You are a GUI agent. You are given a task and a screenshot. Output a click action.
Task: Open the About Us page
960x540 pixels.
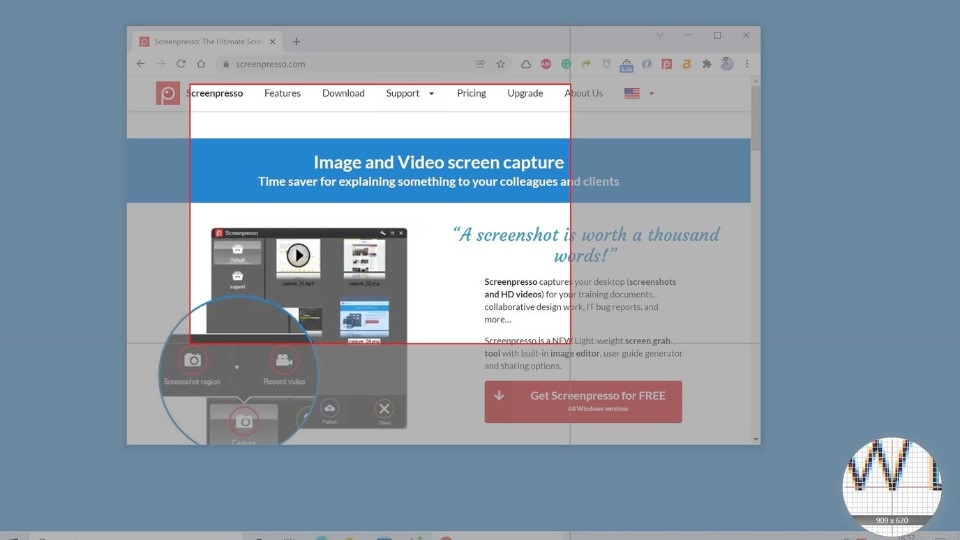[583, 93]
